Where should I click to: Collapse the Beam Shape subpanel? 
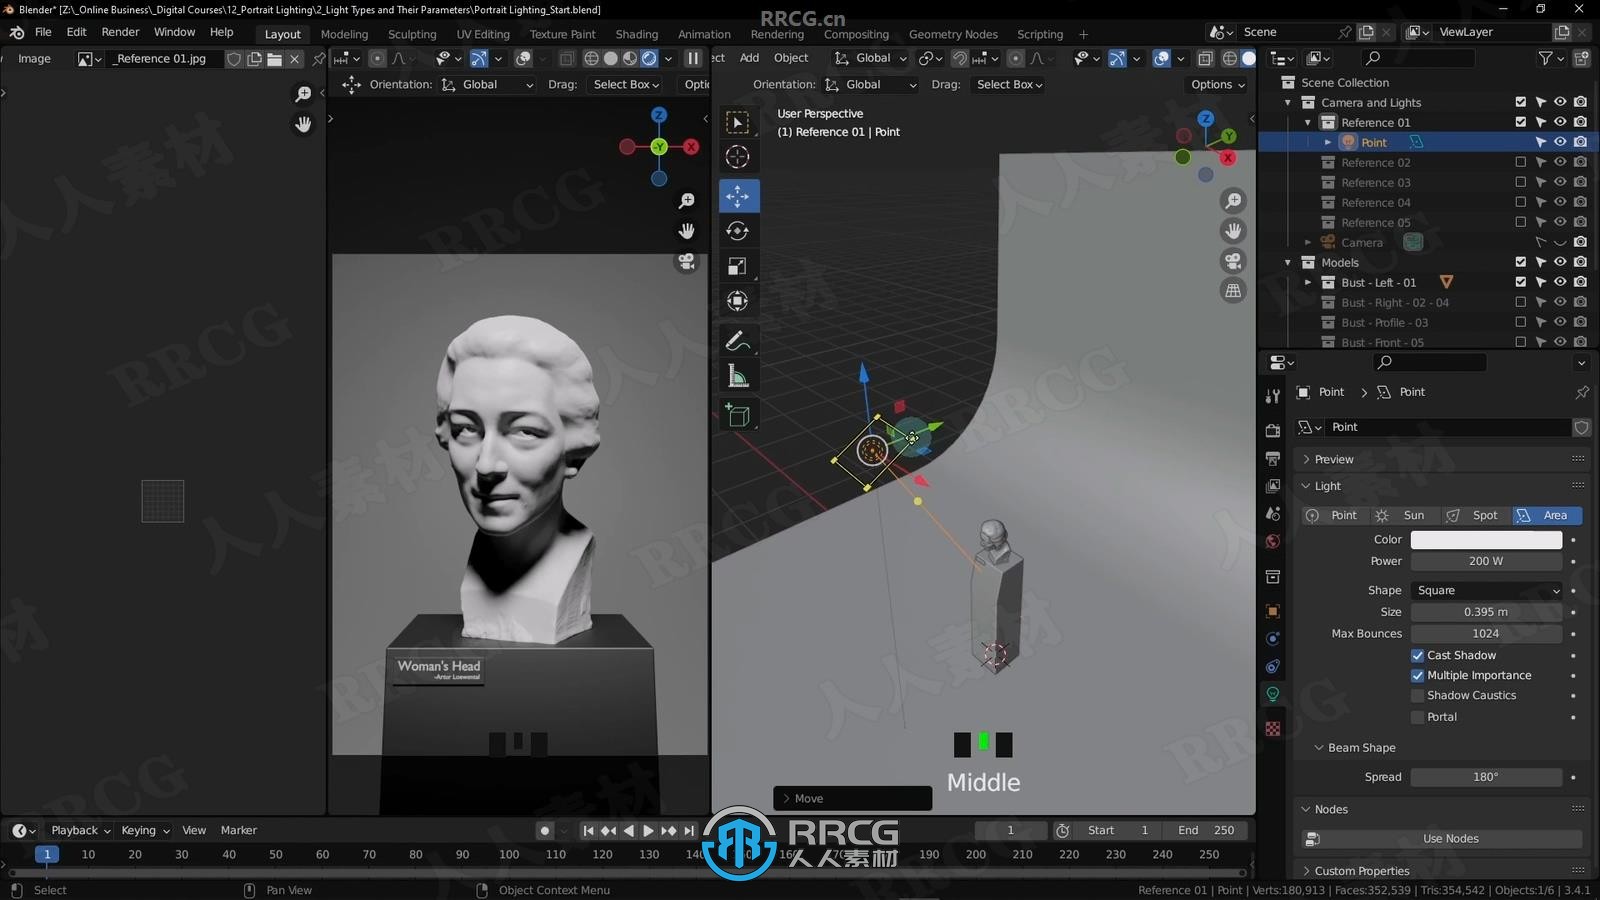(x=1361, y=748)
